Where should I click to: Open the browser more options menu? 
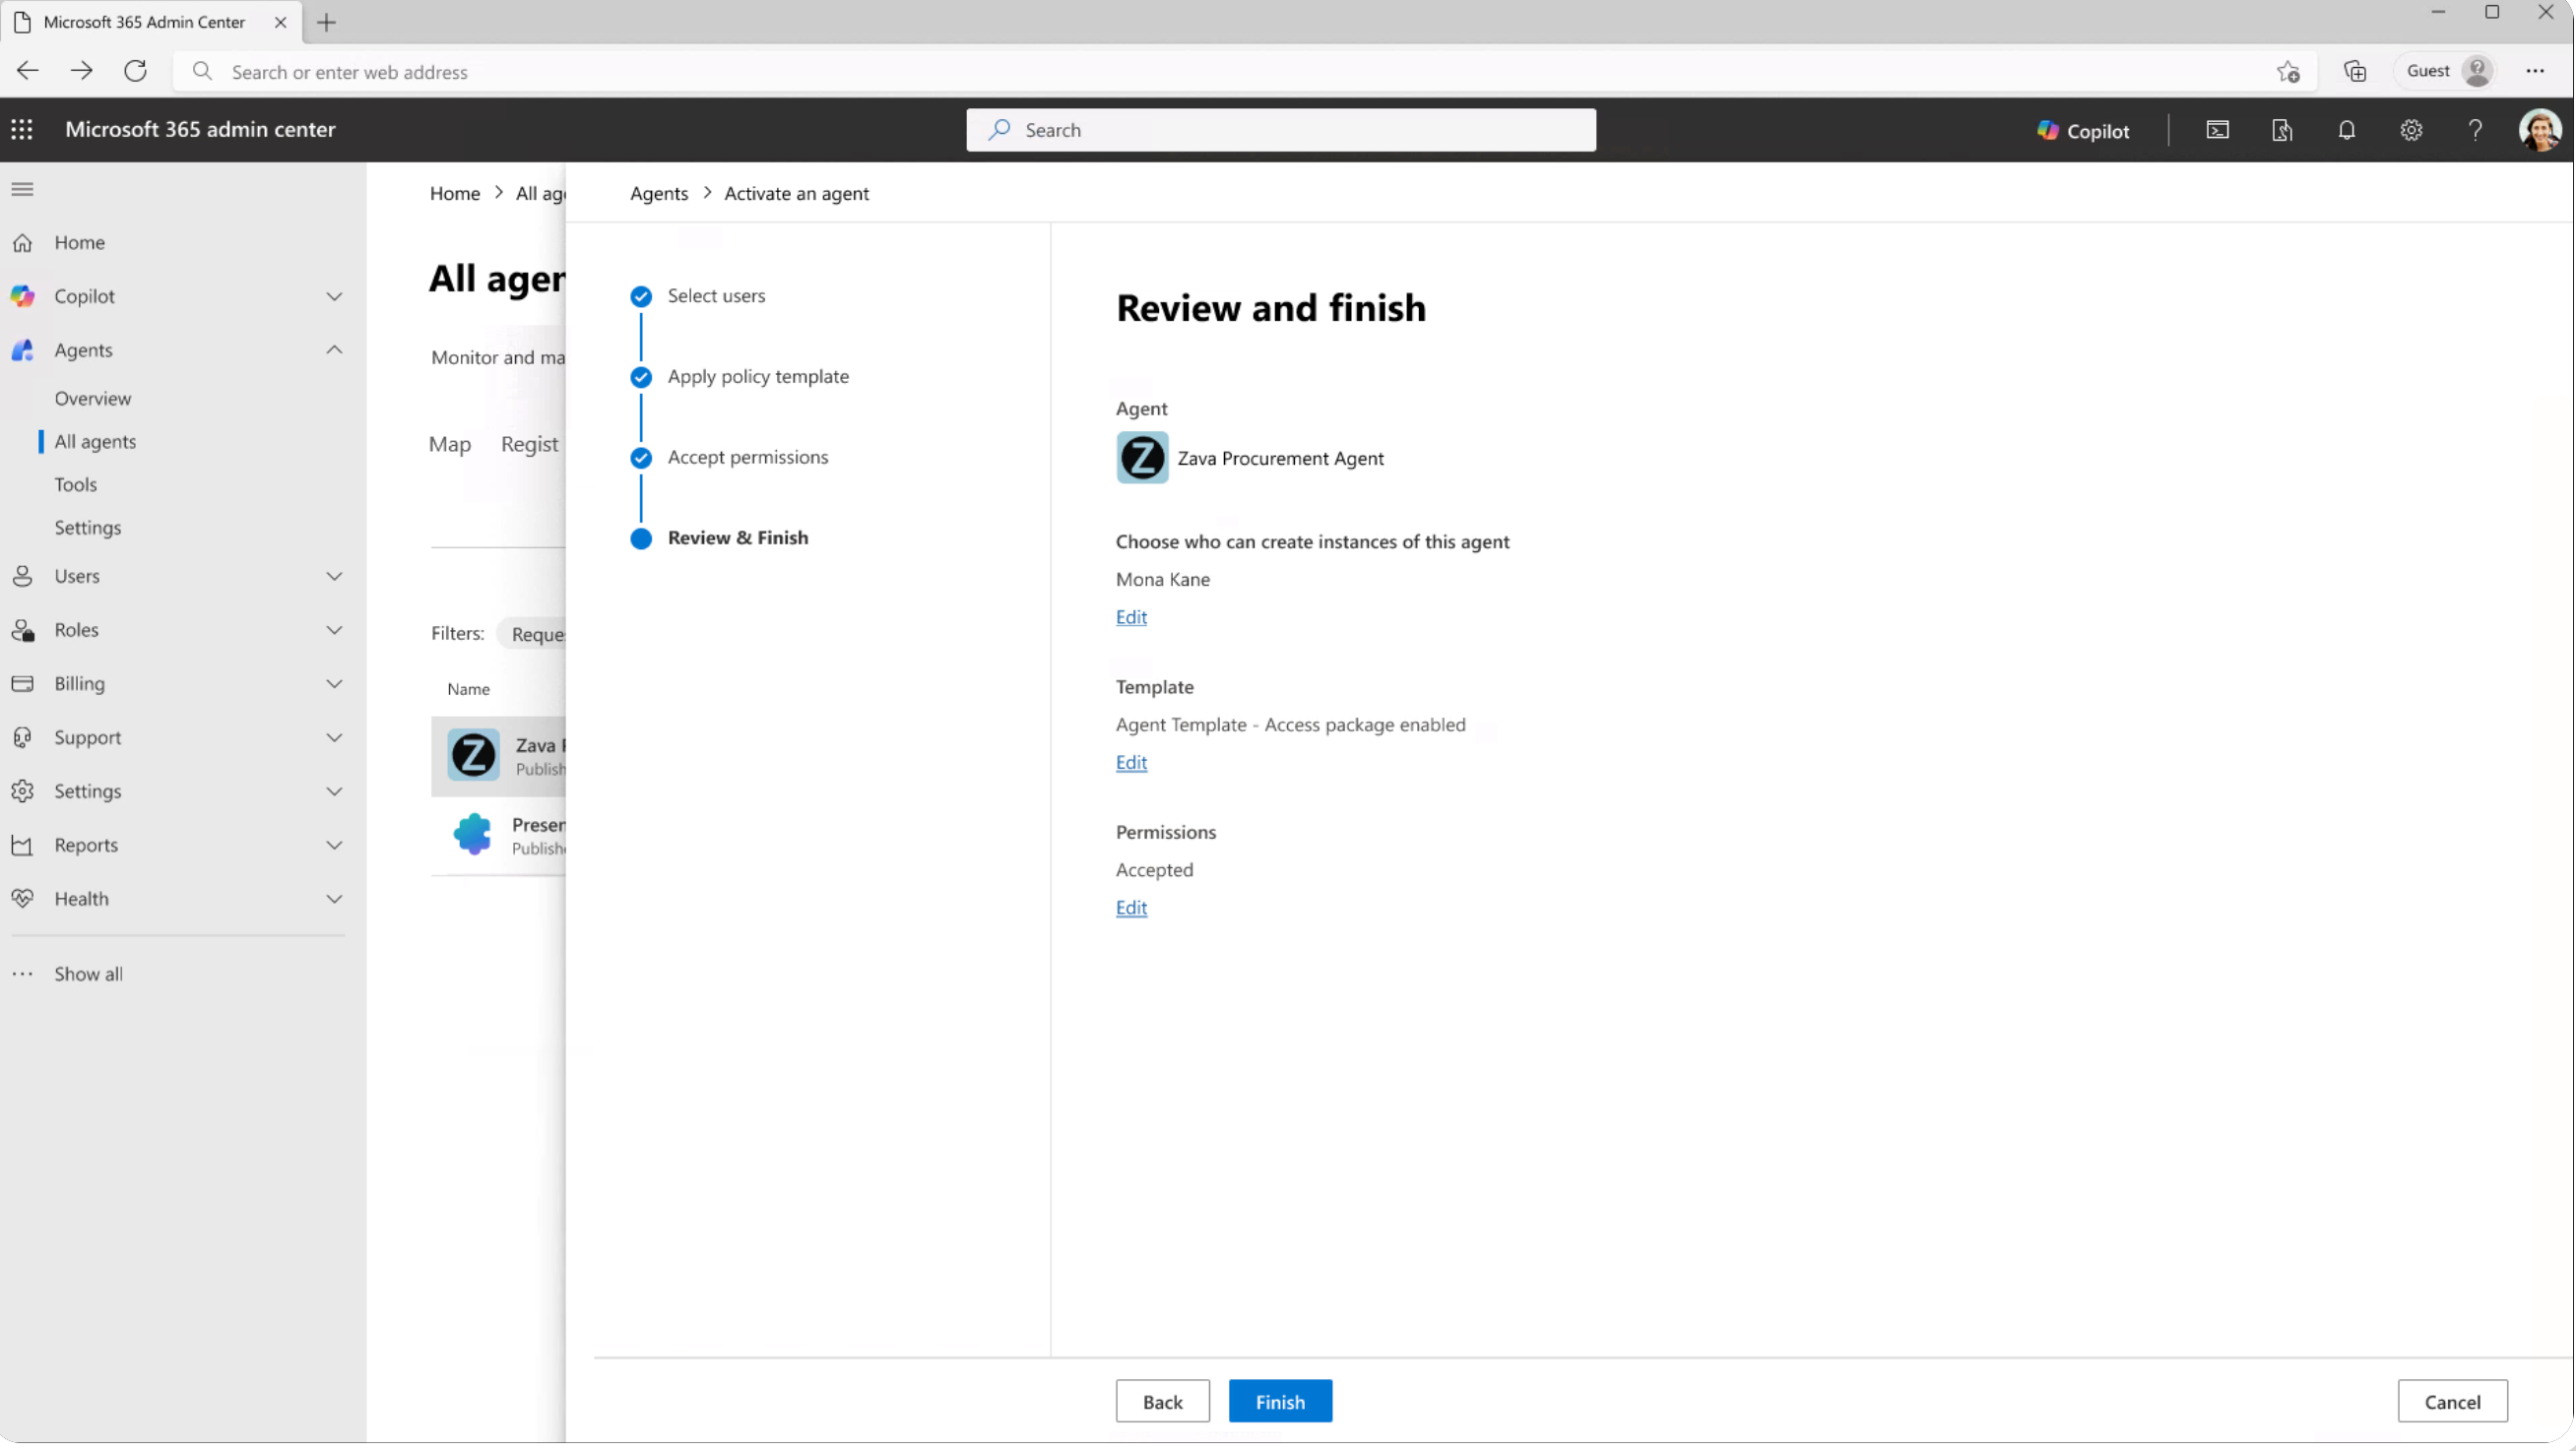2535,71
